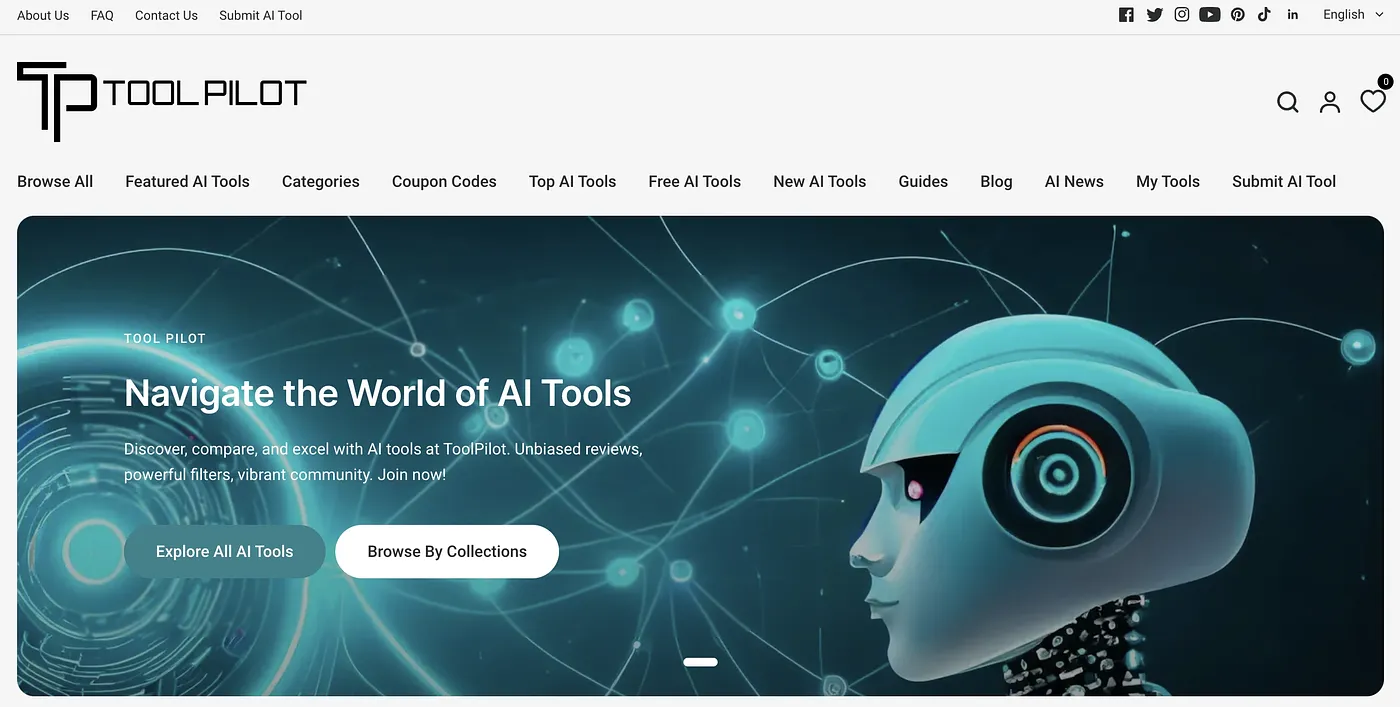Open the Pinterest social icon
1400x707 pixels.
point(1238,15)
